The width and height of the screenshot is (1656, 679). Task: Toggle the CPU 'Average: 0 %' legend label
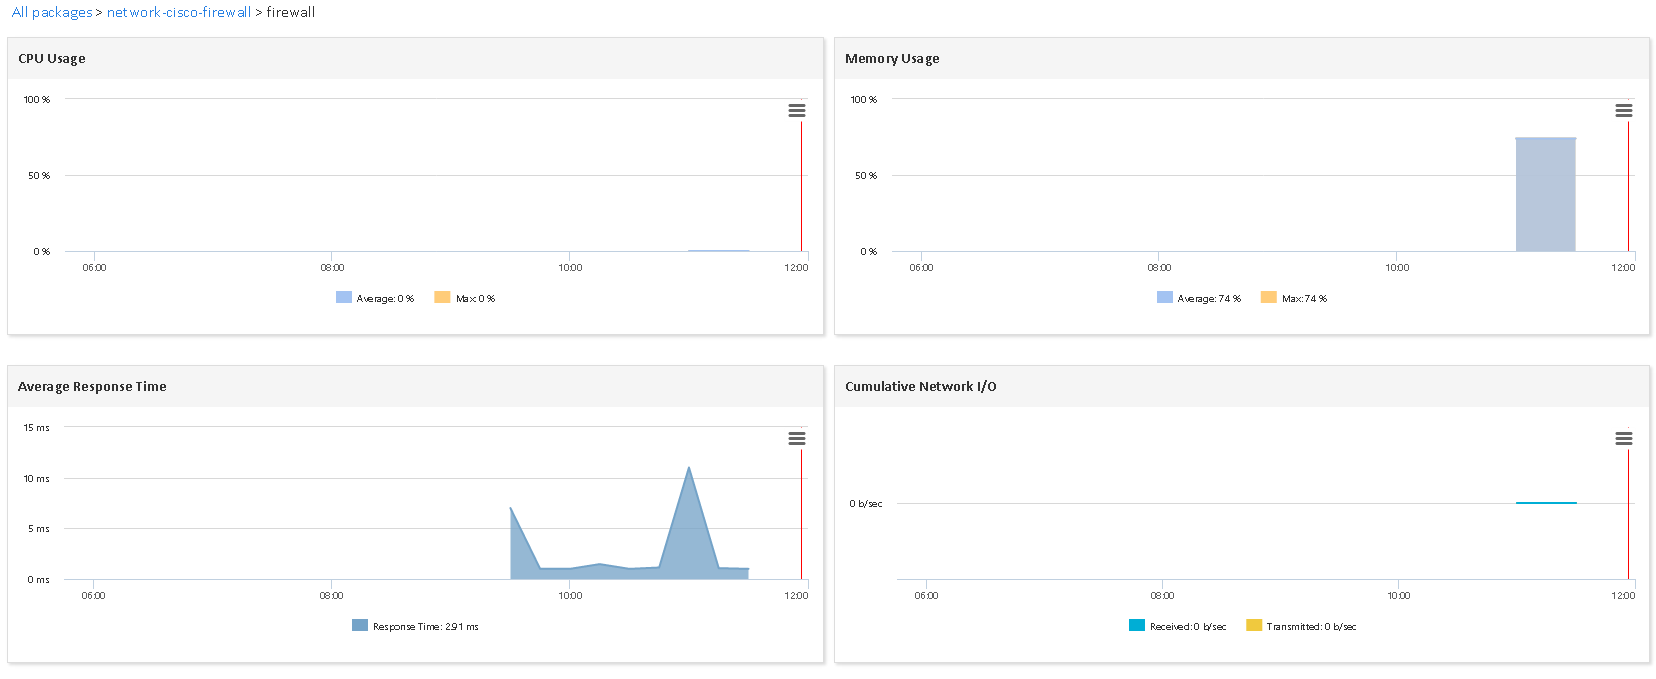click(384, 299)
